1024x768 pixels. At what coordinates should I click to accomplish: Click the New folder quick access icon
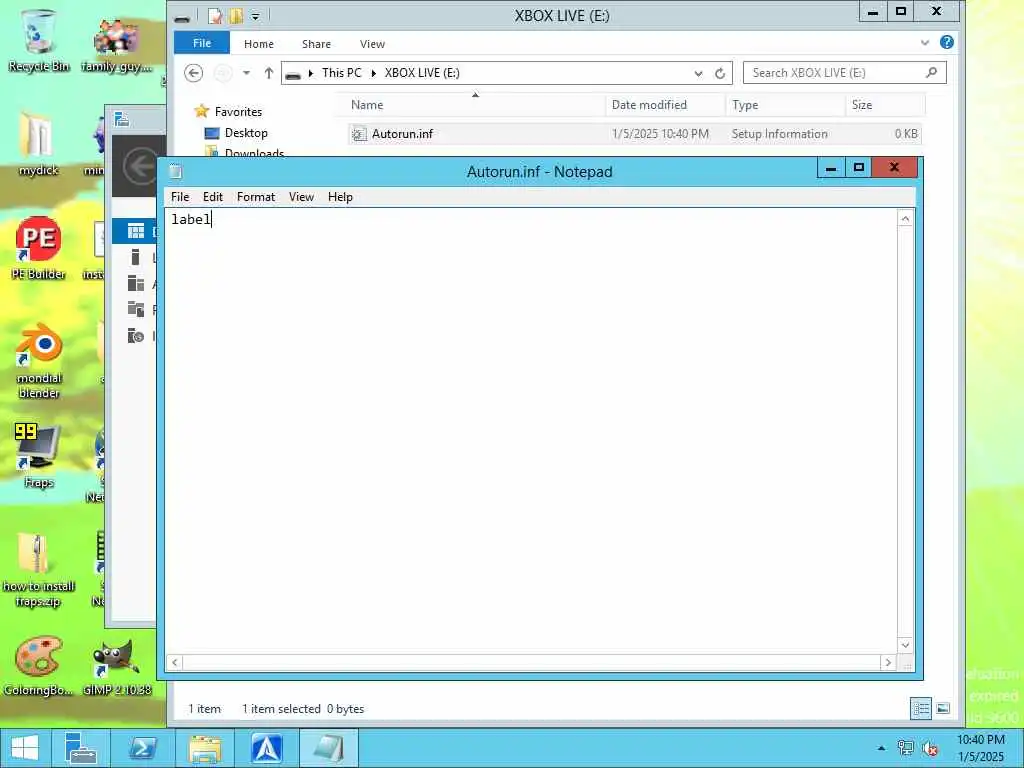tap(236, 16)
